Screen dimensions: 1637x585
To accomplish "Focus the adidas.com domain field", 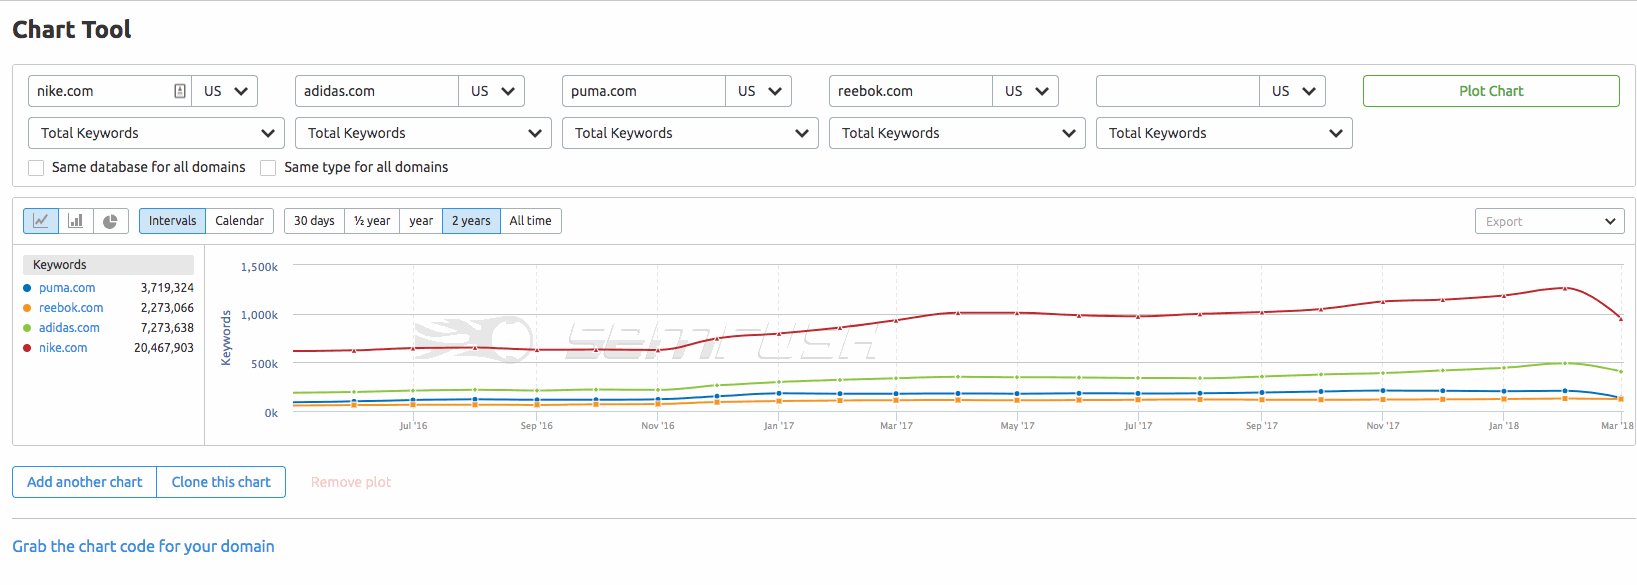I will [377, 91].
